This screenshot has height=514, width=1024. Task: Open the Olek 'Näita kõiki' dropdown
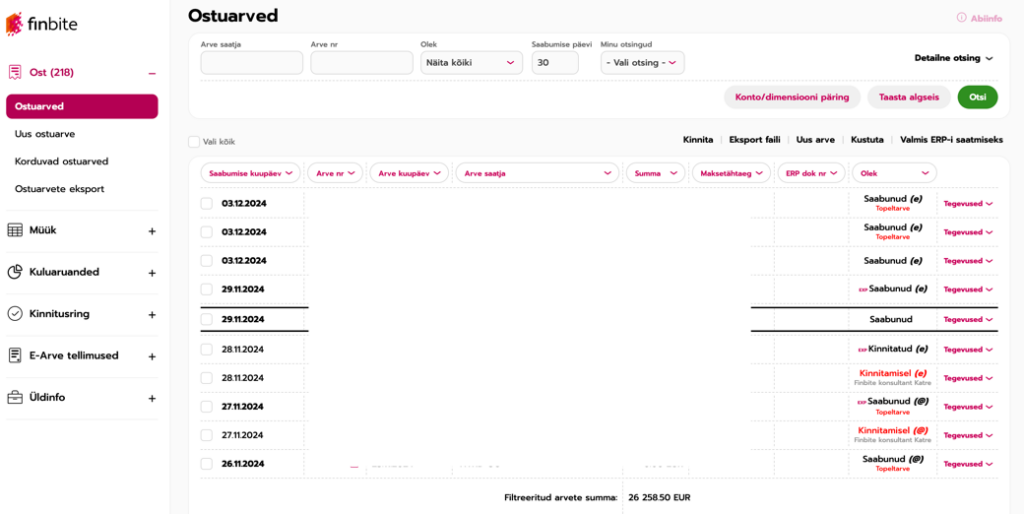point(471,63)
